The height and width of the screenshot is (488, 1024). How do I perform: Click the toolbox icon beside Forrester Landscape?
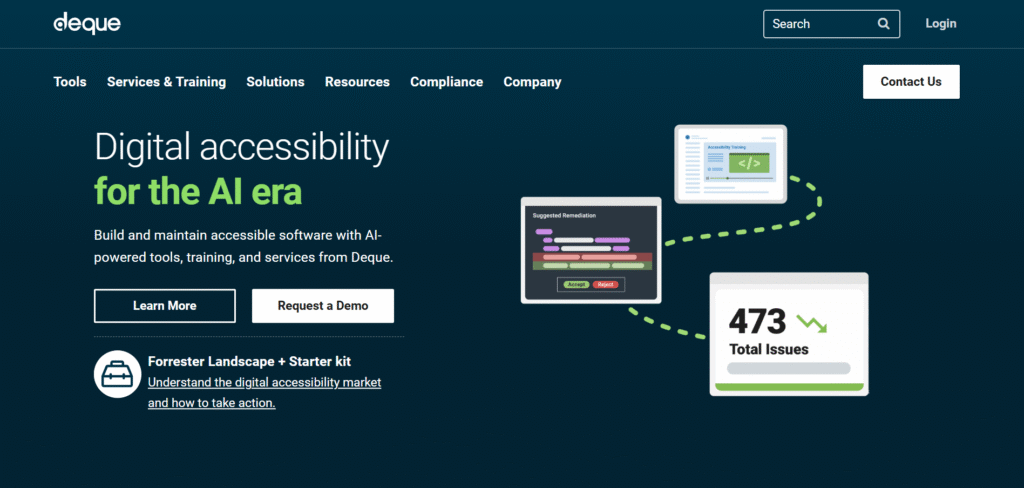(x=116, y=374)
